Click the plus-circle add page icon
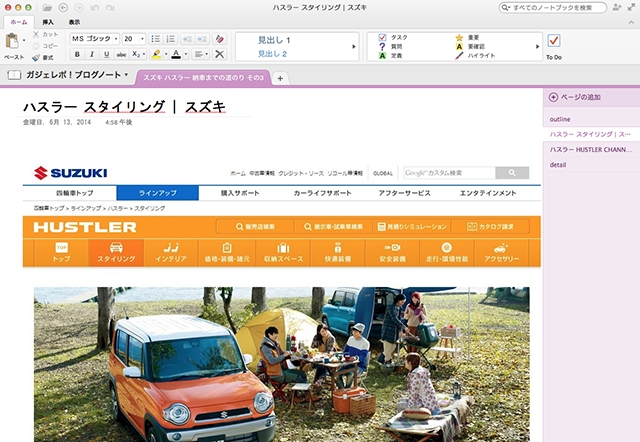The width and height of the screenshot is (640, 442). (x=553, y=97)
